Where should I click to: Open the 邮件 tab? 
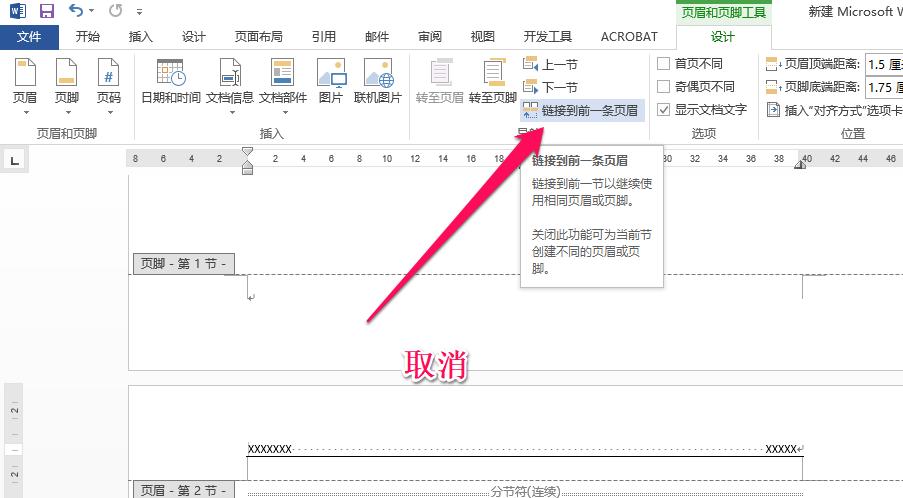tap(377, 37)
